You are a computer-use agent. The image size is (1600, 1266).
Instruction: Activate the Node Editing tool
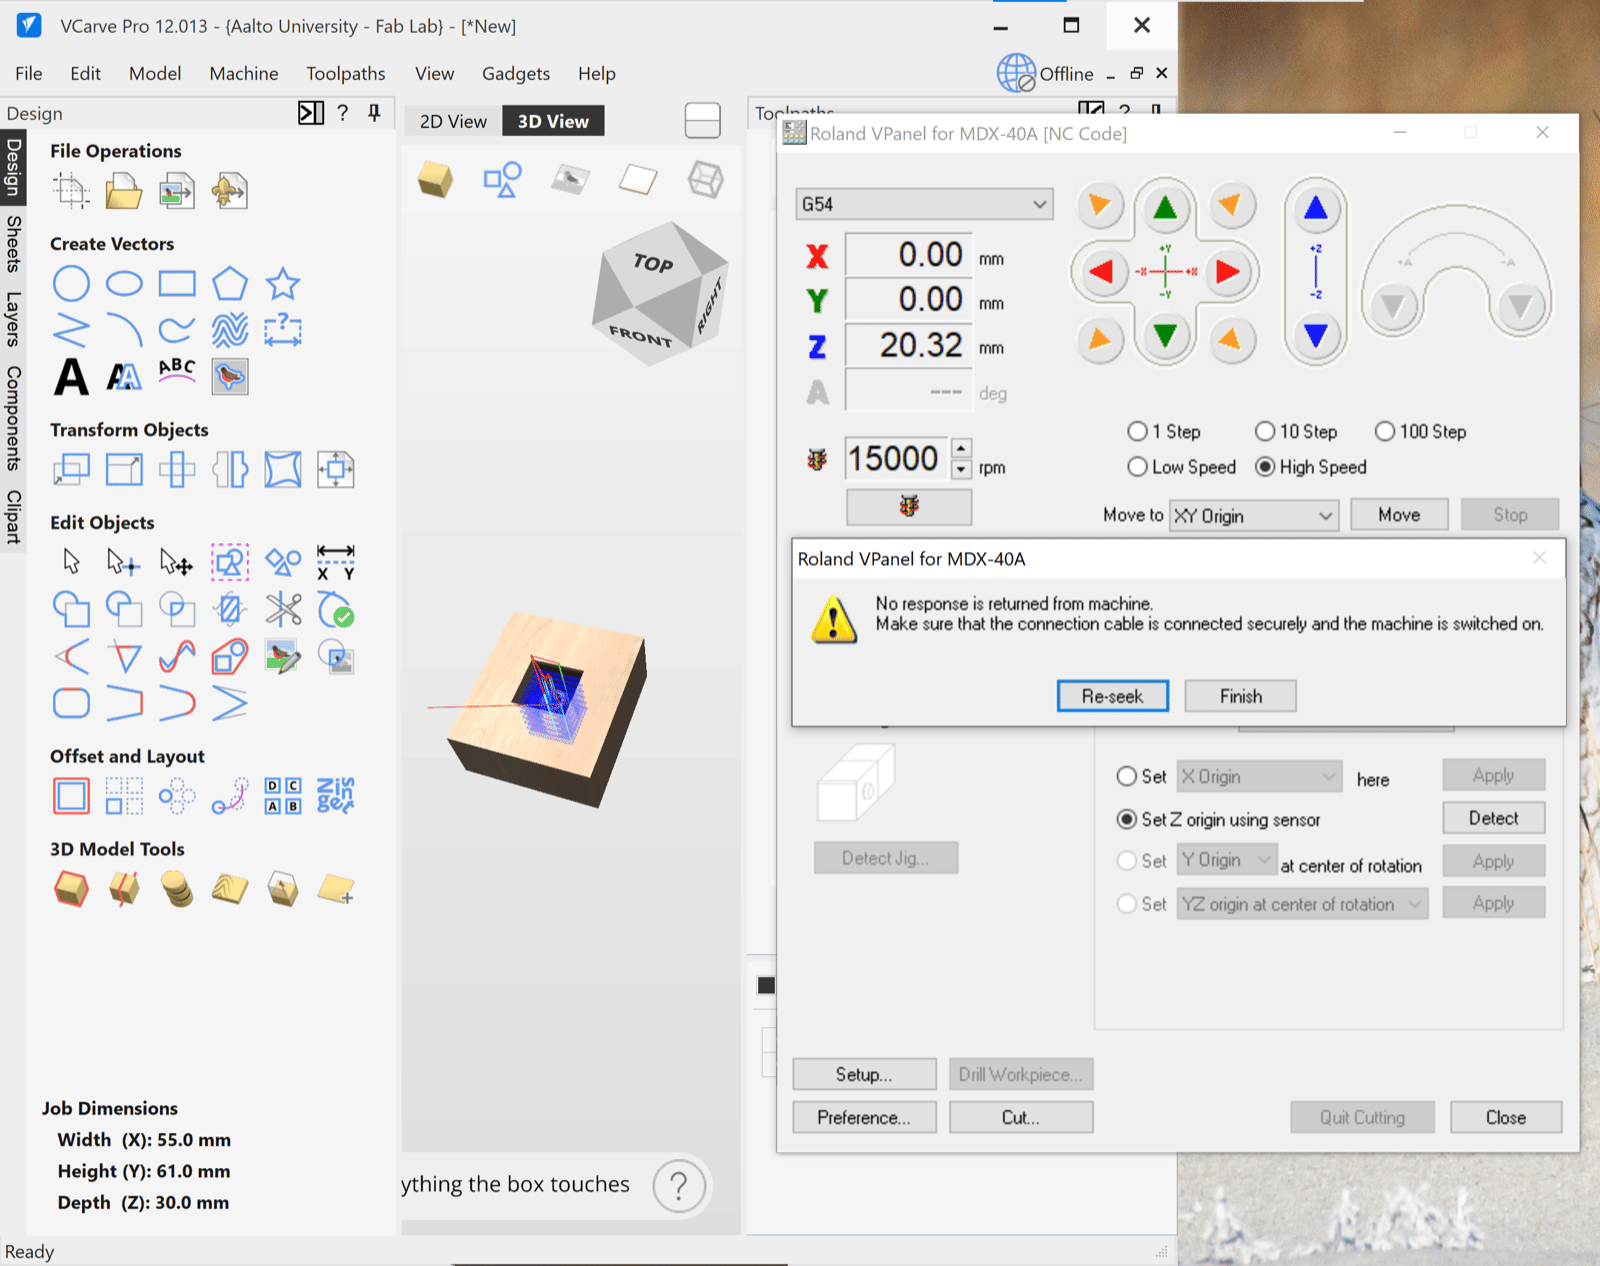tap(124, 563)
